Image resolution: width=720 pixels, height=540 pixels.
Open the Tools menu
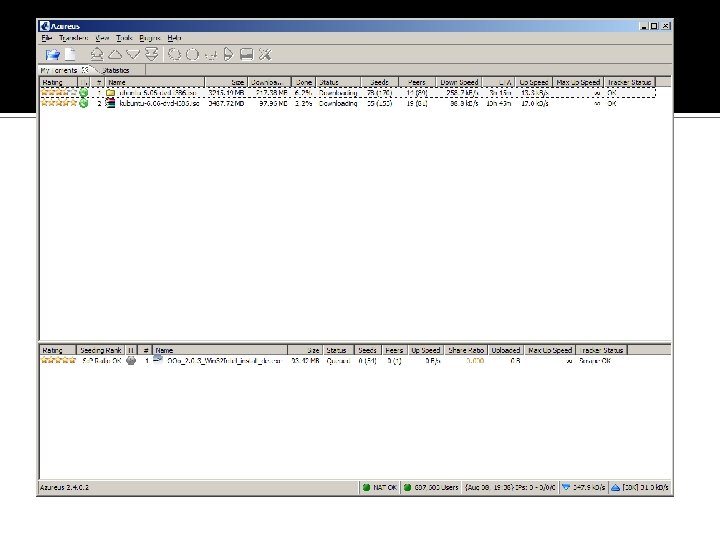124,38
